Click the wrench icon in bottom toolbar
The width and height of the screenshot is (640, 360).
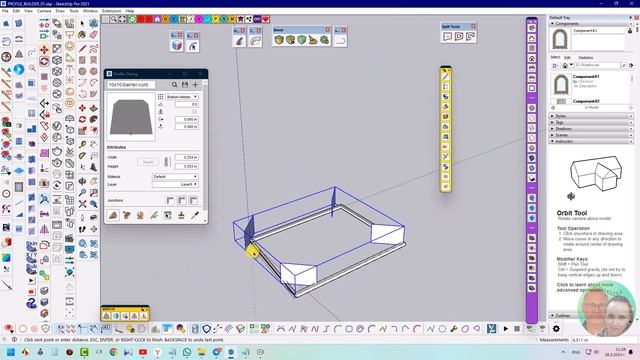pyautogui.click(x=454, y=329)
